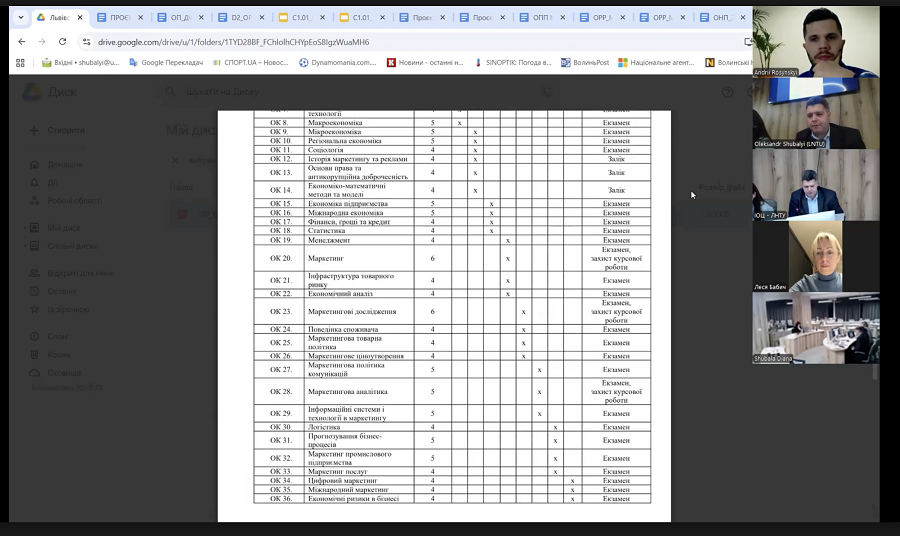The image size is (900, 536).
Task: Open the Google Перекладач bookmark
Action: tap(166, 62)
